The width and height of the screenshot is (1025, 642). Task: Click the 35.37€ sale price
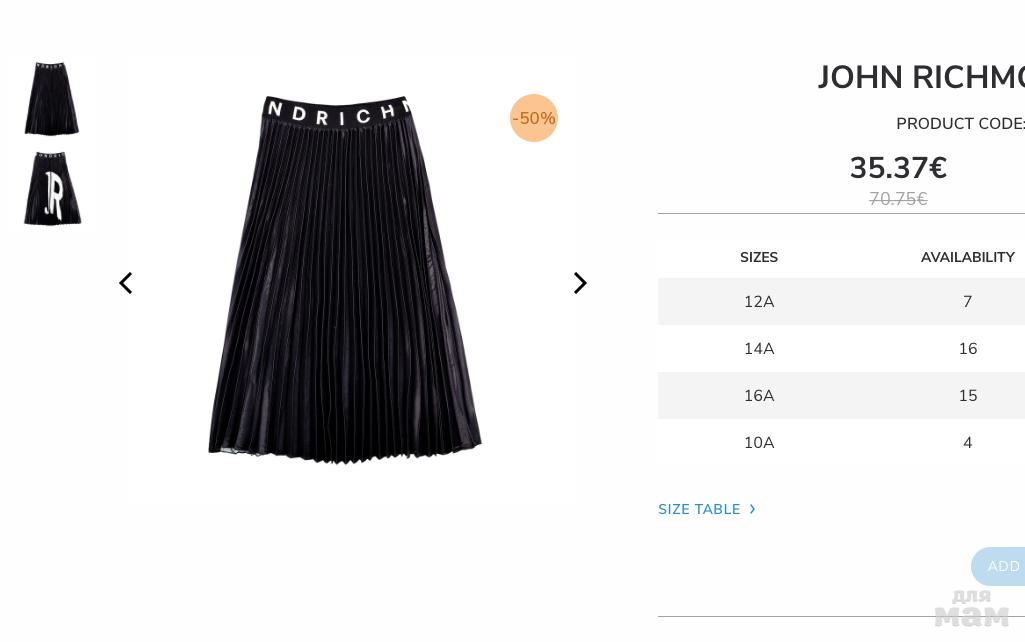[x=898, y=168]
